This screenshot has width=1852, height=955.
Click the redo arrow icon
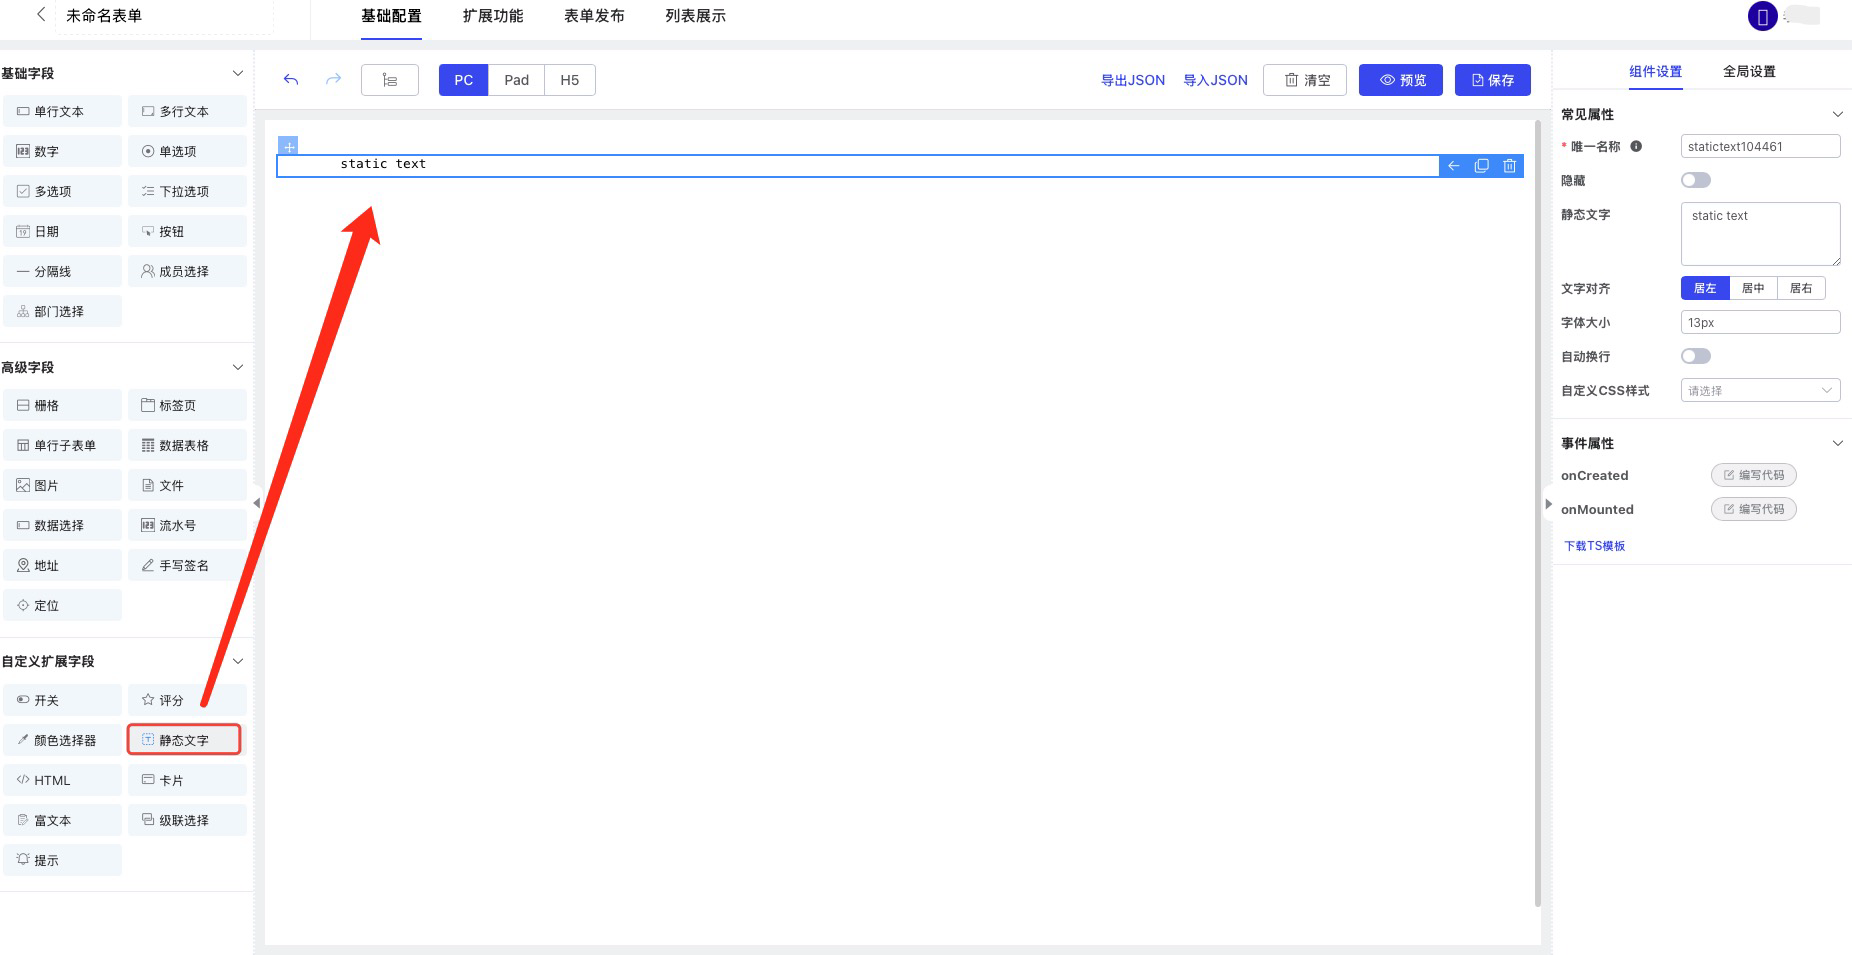point(333,80)
